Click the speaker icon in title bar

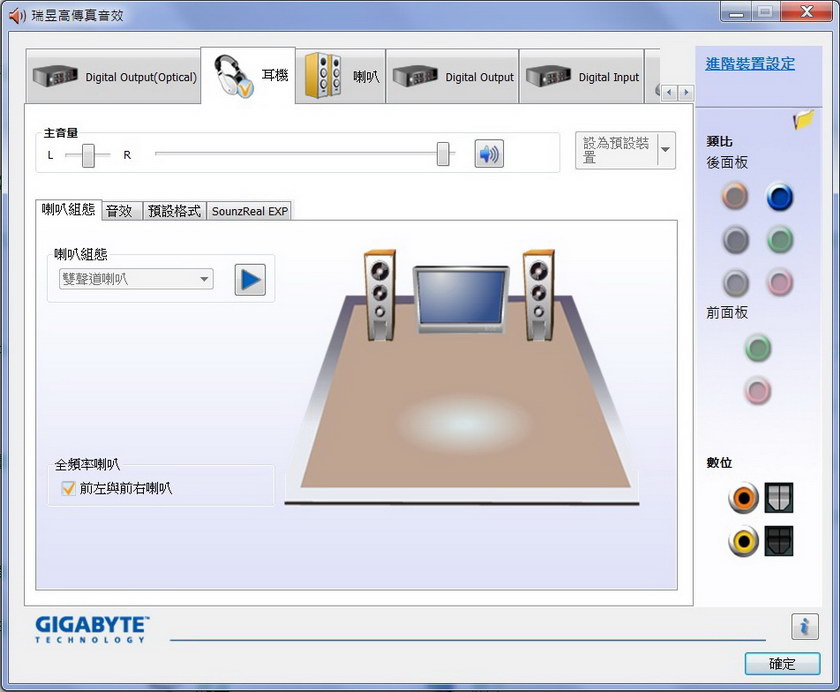17,16
